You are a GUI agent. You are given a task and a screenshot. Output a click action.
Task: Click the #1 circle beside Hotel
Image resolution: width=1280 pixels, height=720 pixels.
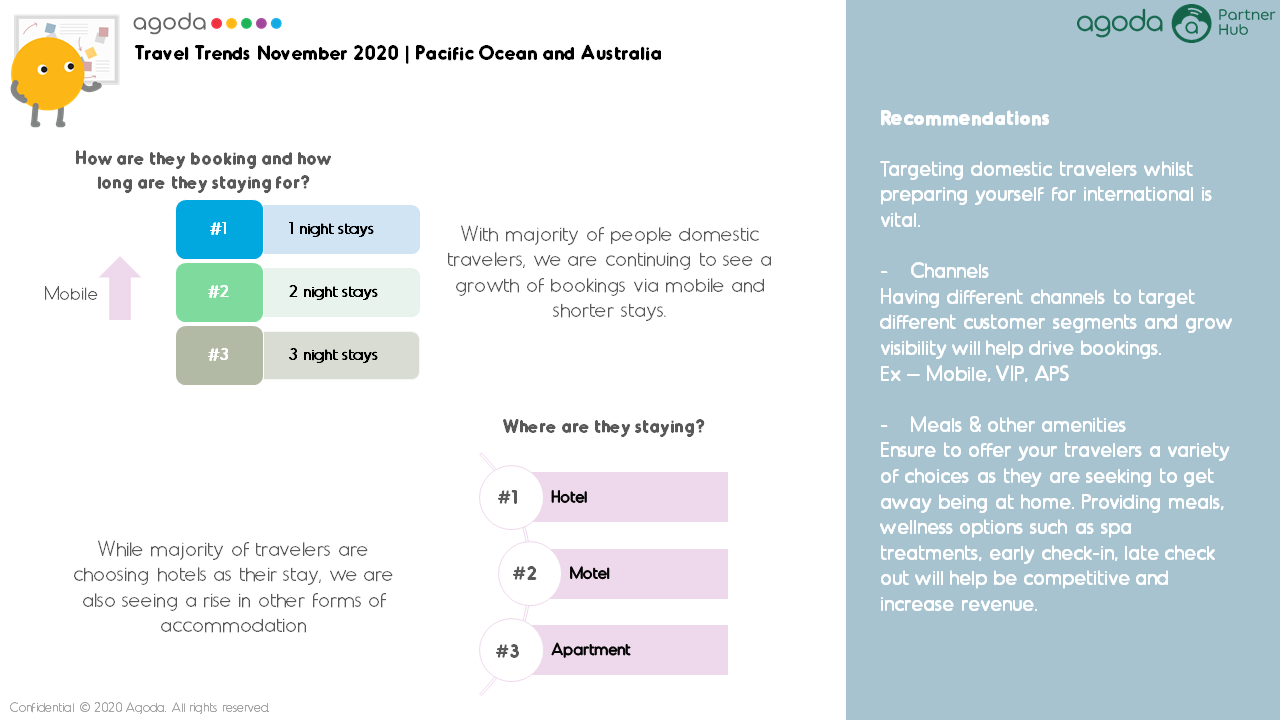click(511, 497)
